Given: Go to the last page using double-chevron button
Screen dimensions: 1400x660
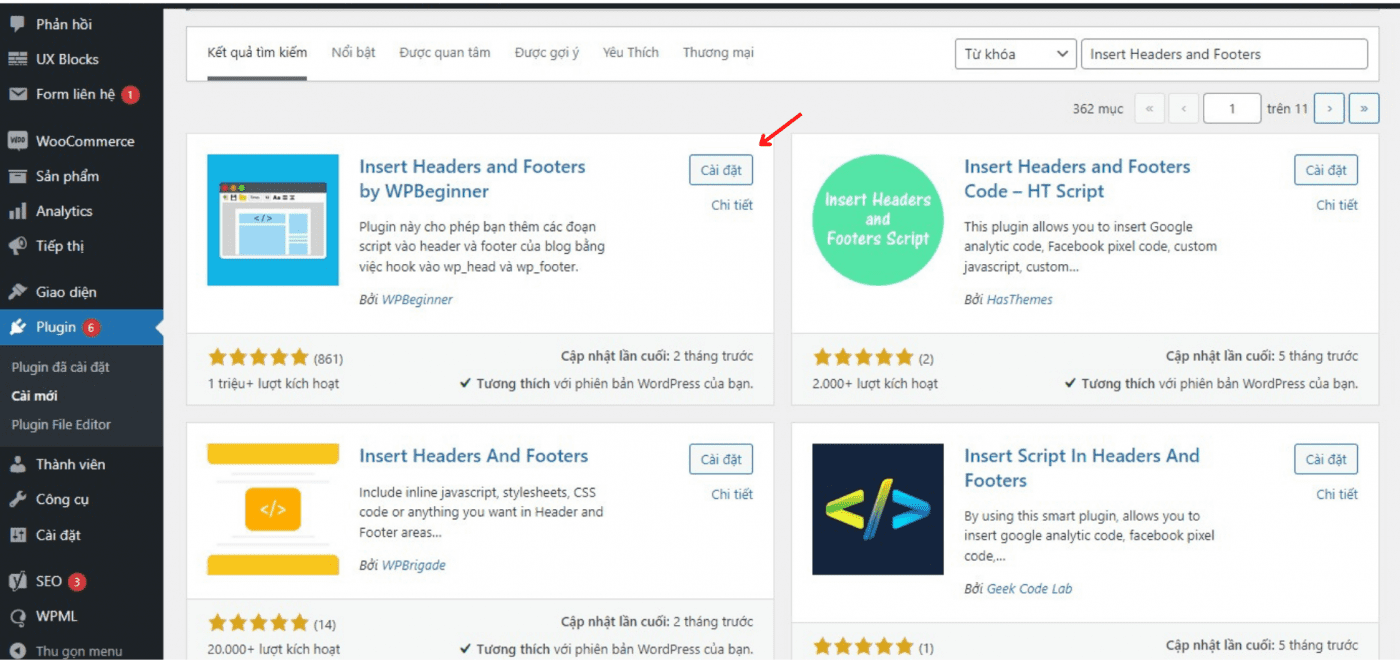Looking at the screenshot, I should (x=1365, y=108).
